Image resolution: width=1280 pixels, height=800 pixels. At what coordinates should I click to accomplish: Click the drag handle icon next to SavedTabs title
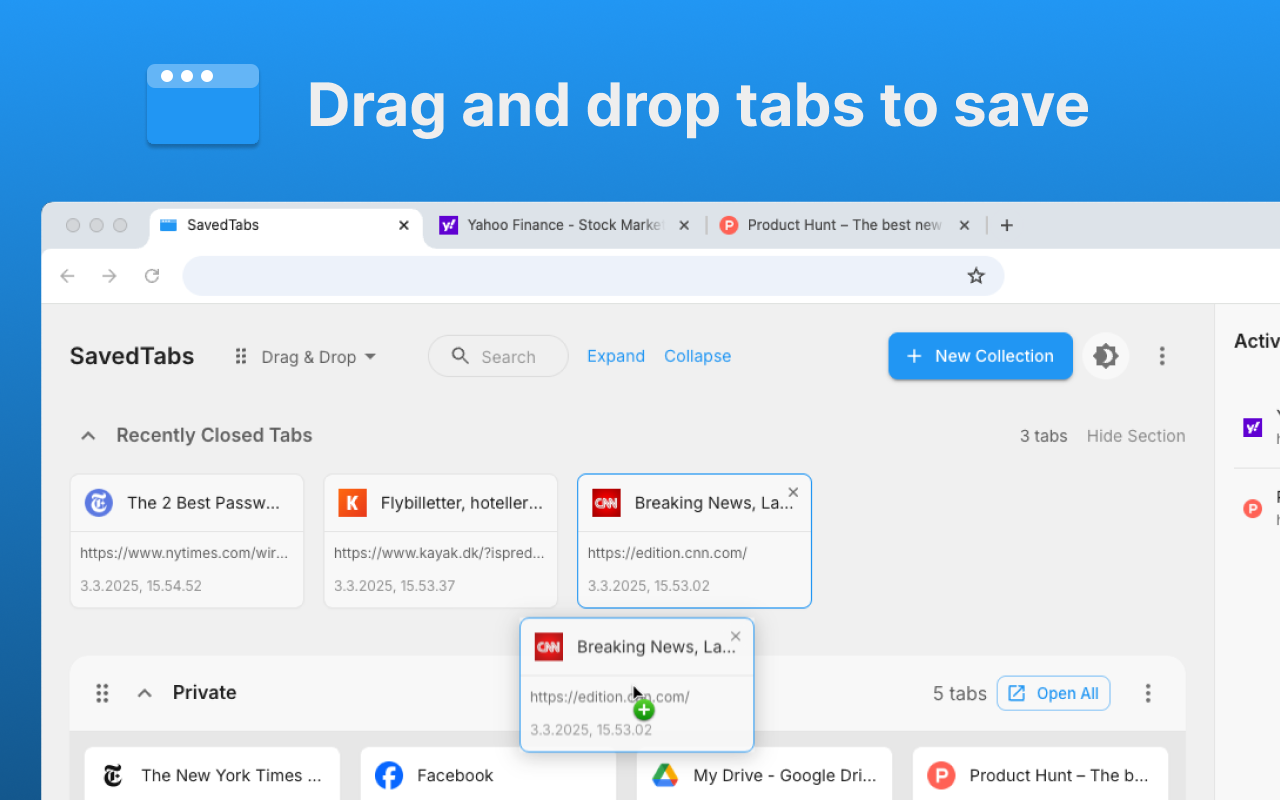pyautogui.click(x=240, y=356)
